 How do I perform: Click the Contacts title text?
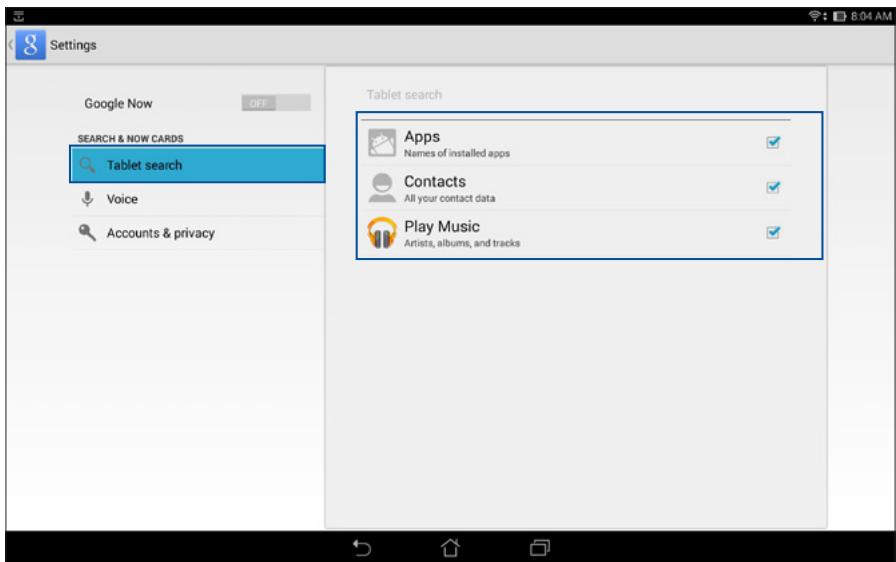tap(435, 182)
